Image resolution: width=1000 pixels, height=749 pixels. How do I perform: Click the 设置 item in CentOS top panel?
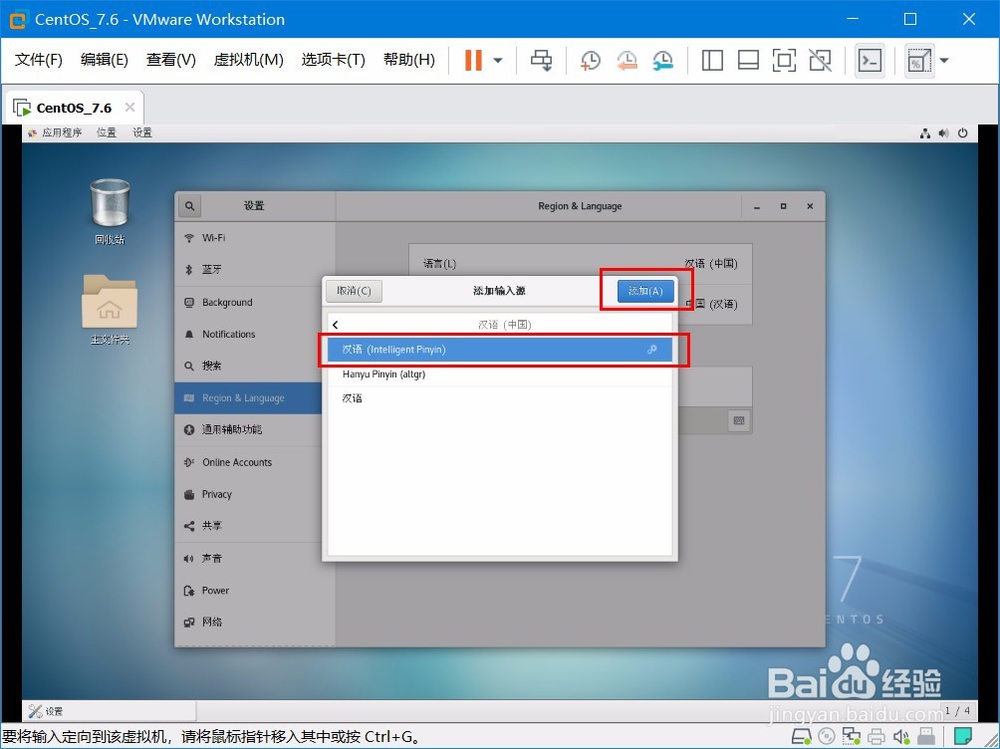[142, 133]
